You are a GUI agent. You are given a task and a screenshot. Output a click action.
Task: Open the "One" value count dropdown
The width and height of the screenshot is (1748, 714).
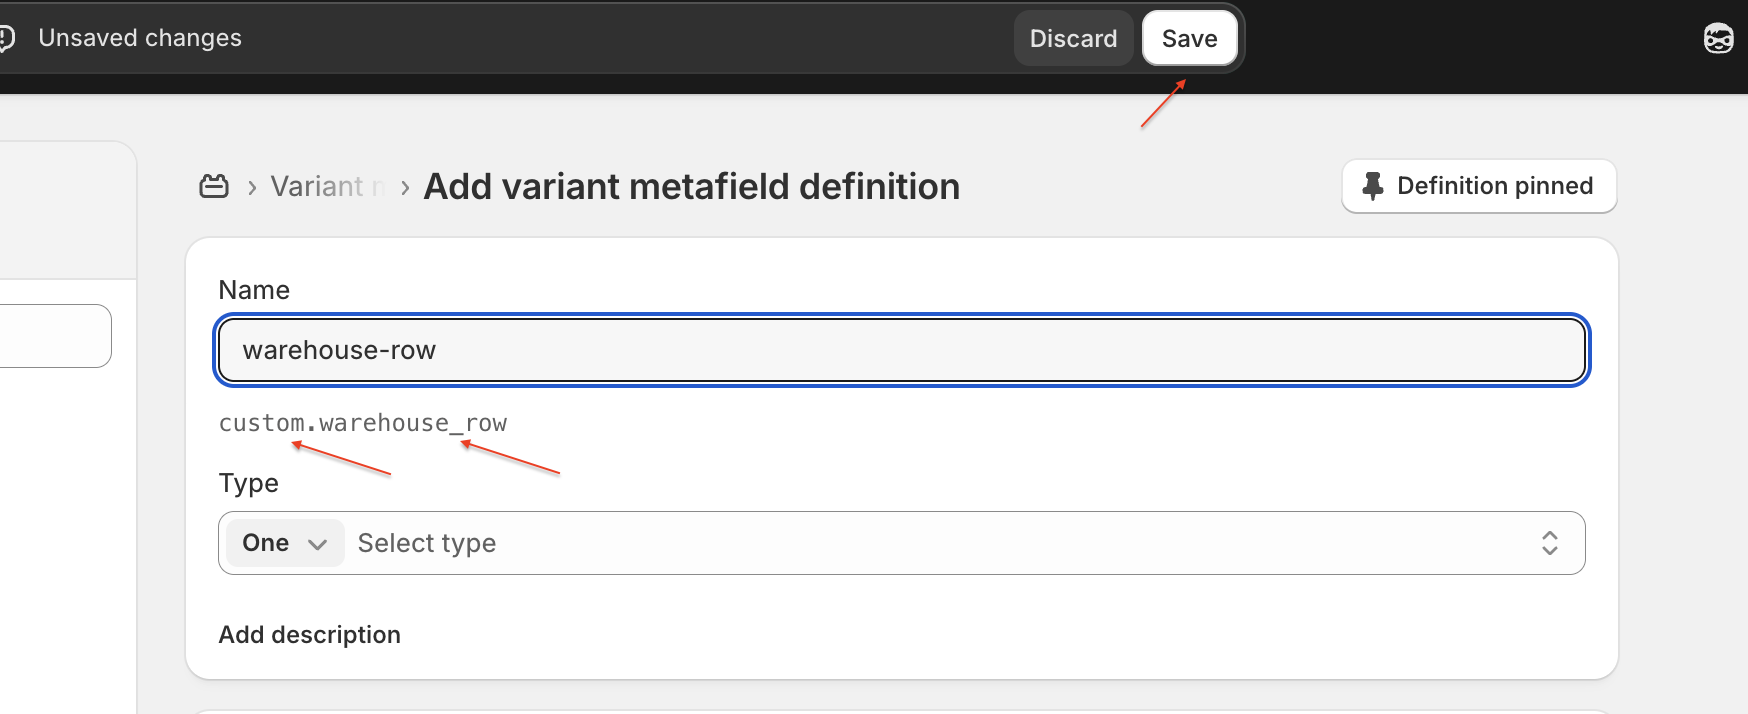[x=284, y=543]
